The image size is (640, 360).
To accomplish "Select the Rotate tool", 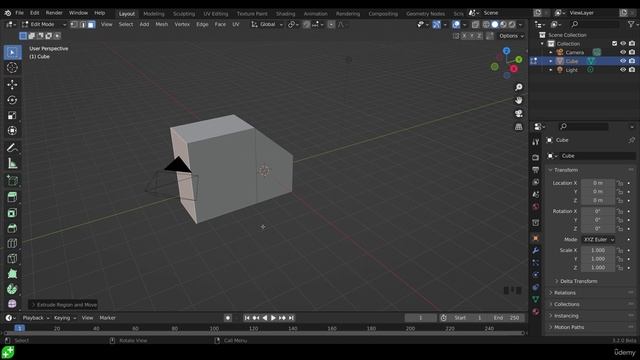I will click(x=12, y=100).
